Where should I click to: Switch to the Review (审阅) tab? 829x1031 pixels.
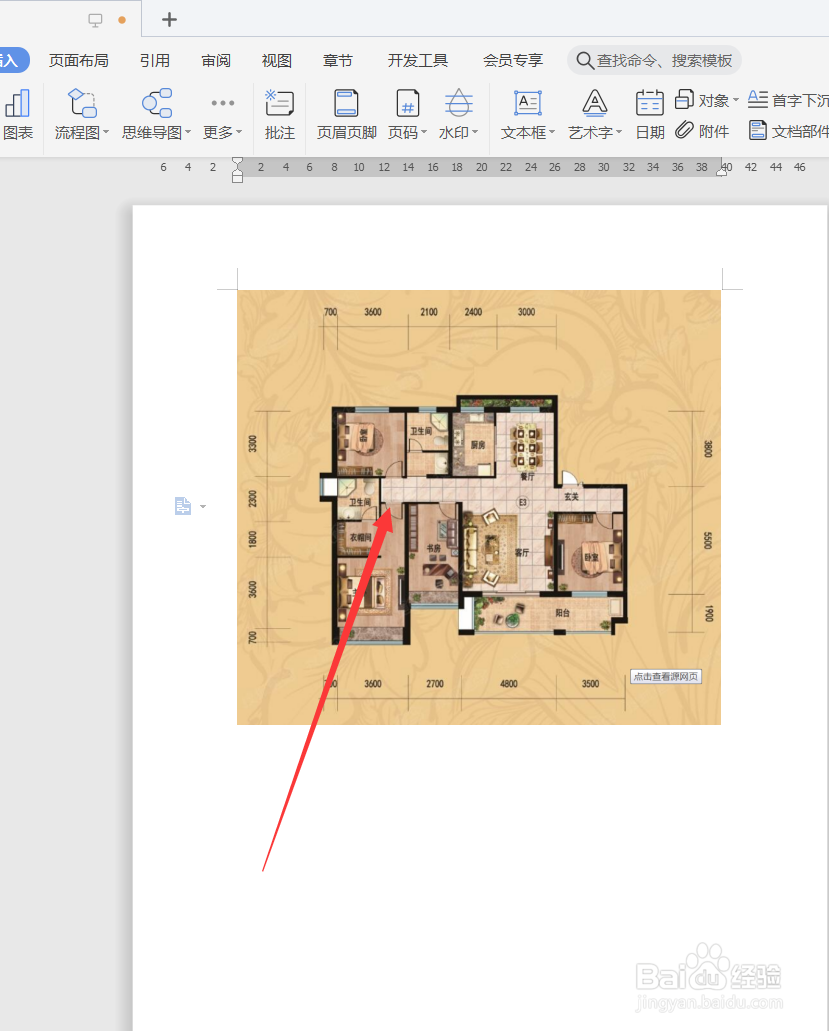pos(216,60)
